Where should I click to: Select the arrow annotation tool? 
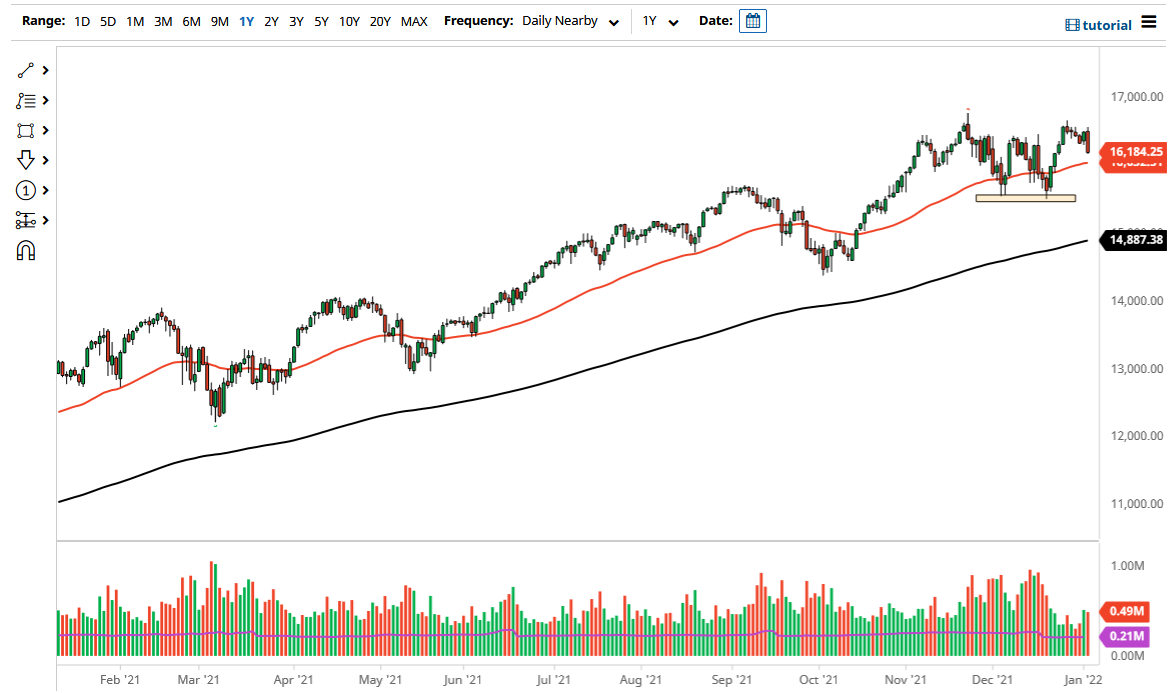(27, 160)
